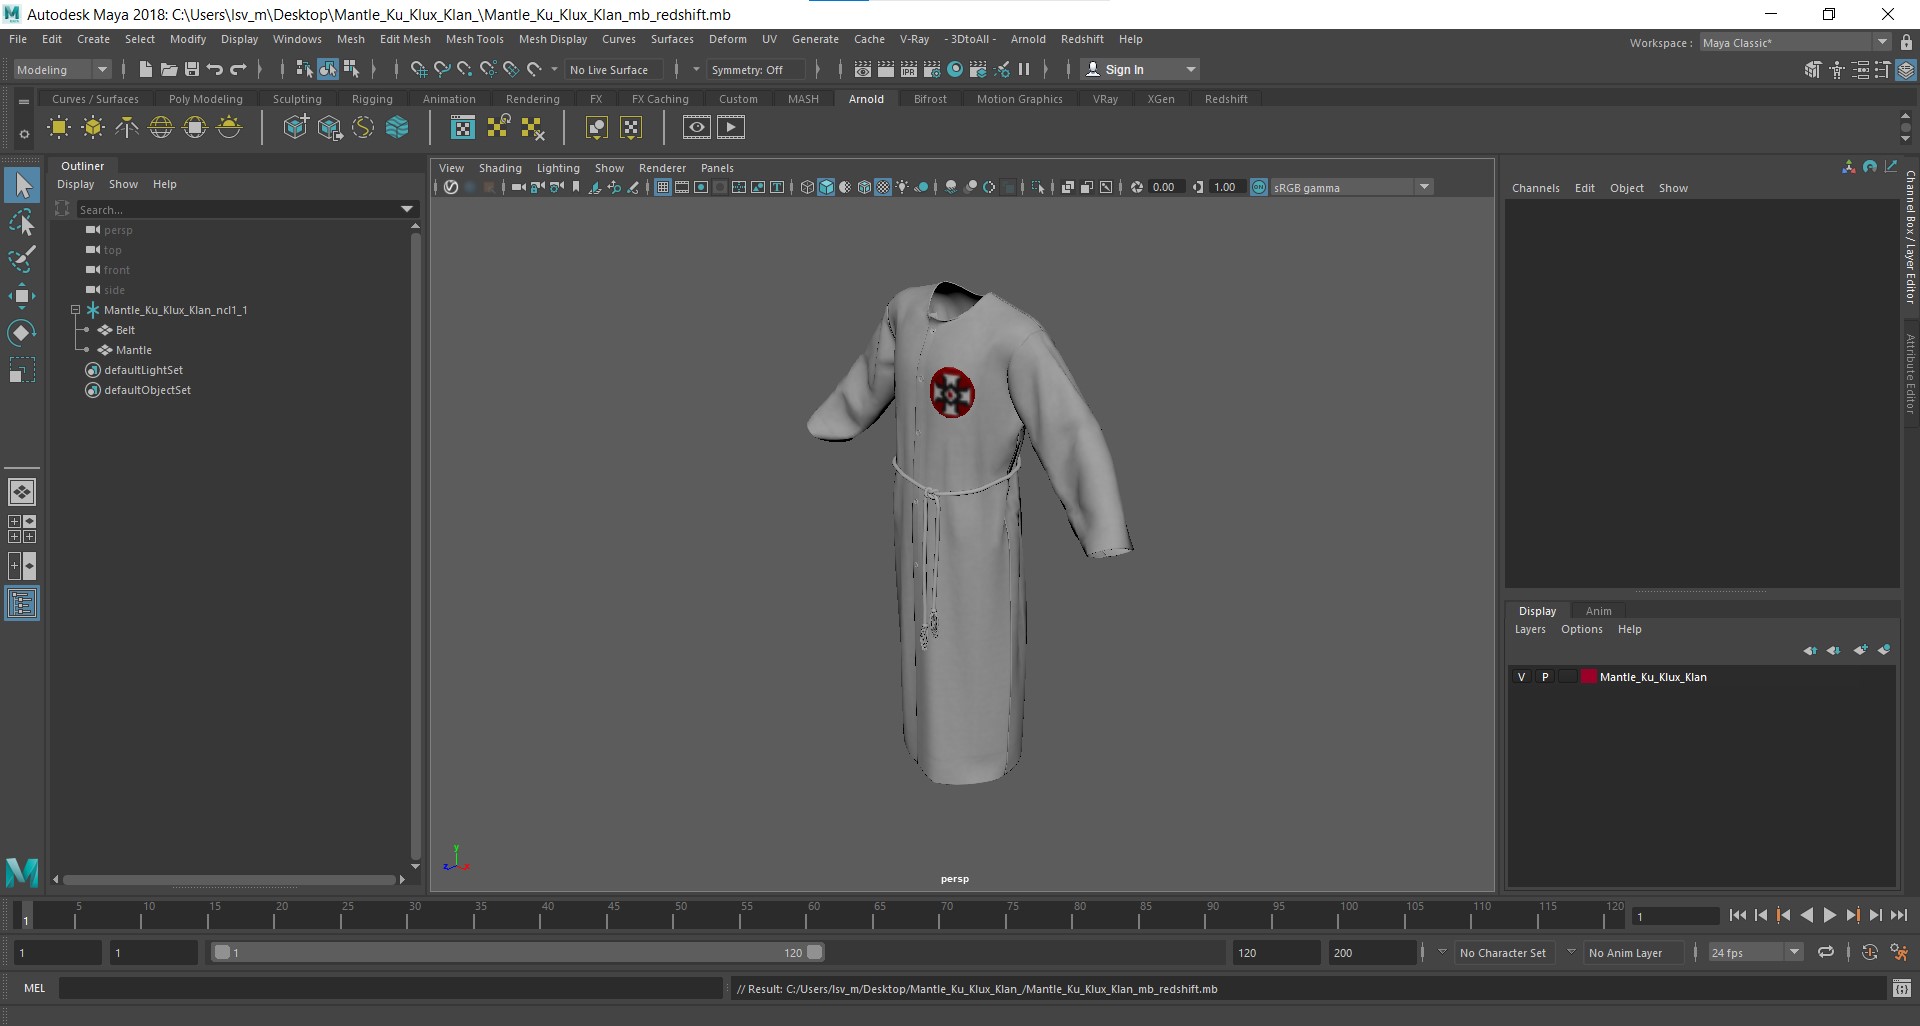
Task: Click the New scene icon
Action: pyautogui.click(x=146, y=69)
